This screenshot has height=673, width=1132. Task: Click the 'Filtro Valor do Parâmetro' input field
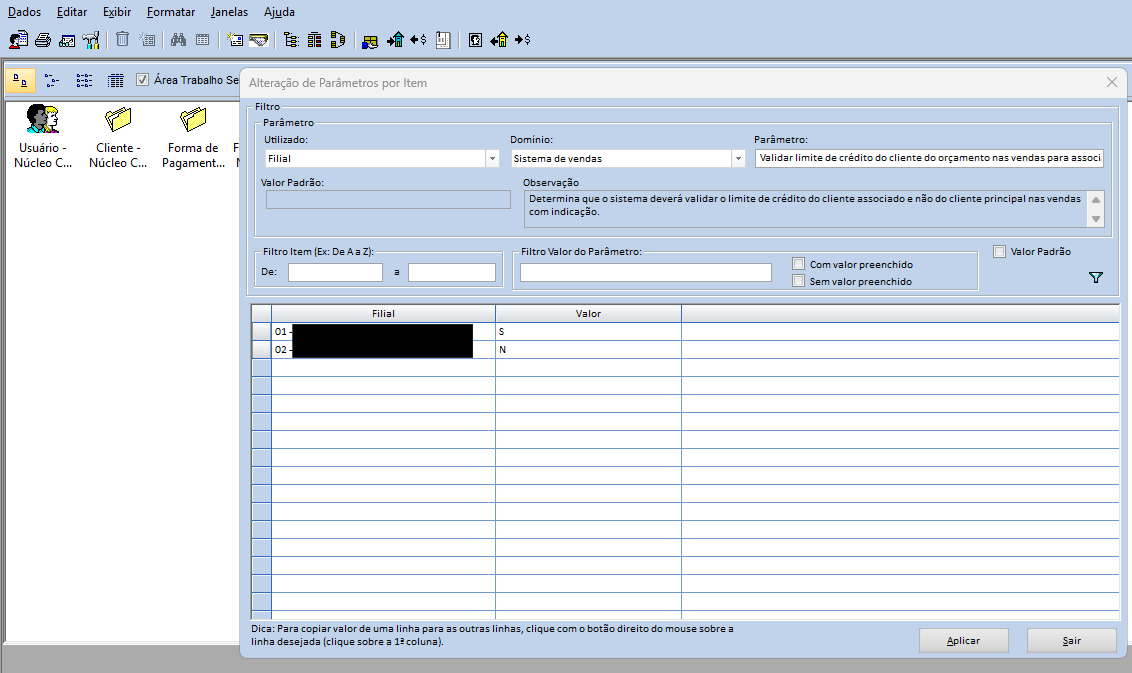(x=646, y=272)
